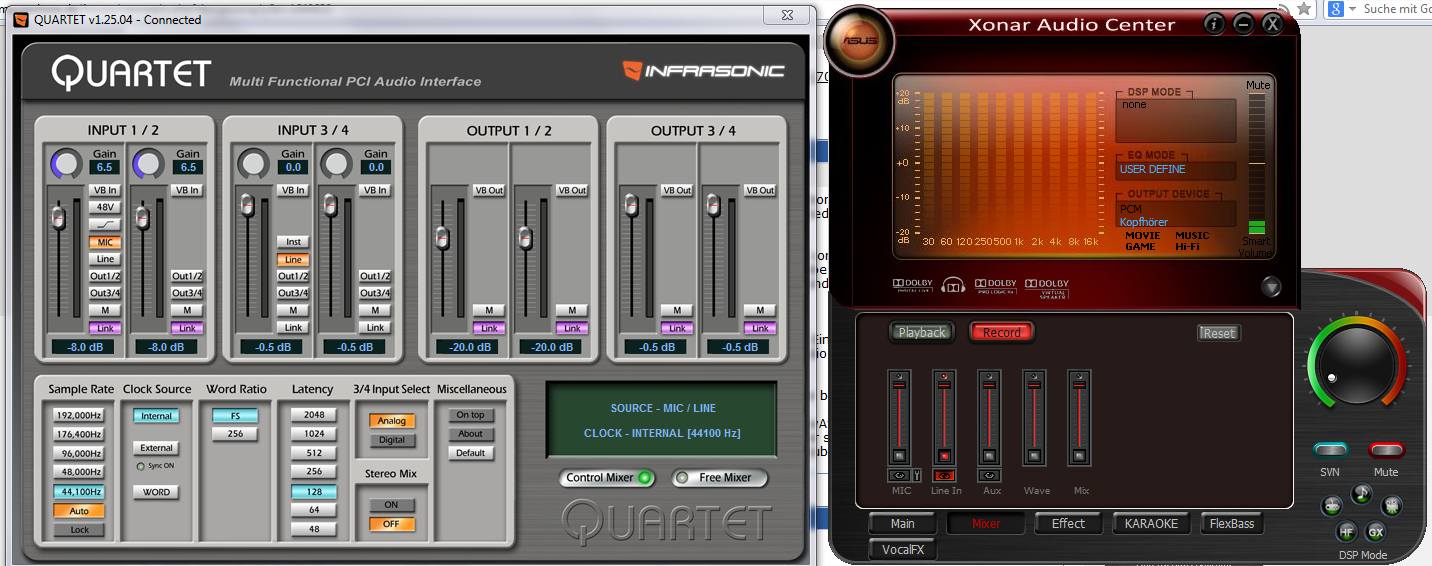Toggle the high-pass filter button on Input 1
This screenshot has height=566, width=1432.
(105, 224)
